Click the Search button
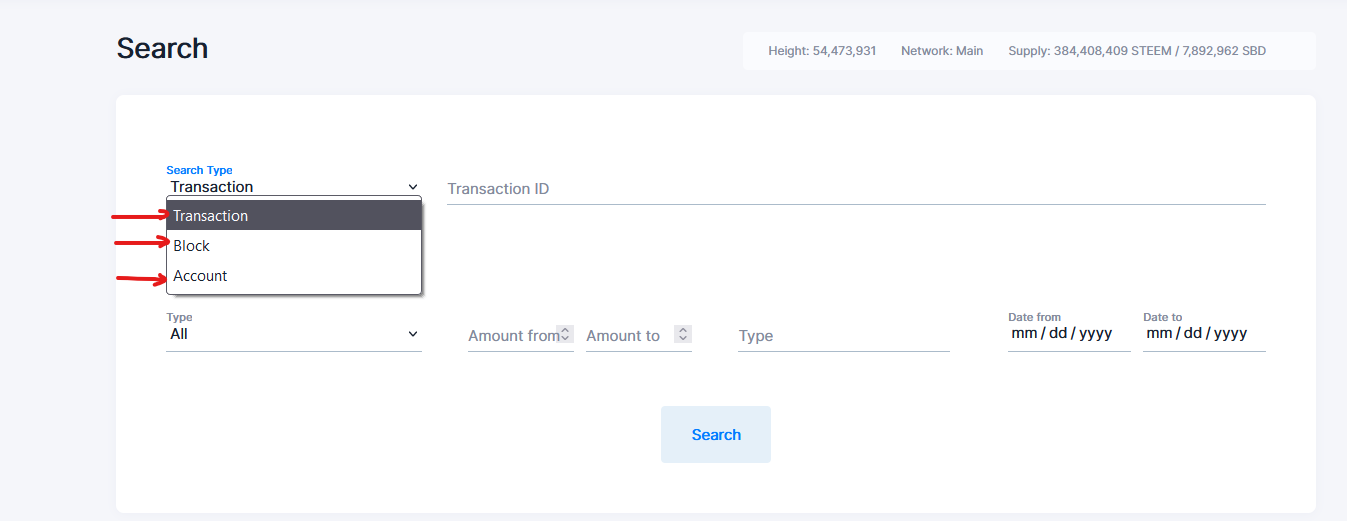1347x521 pixels. pyautogui.click(x=716, y=434)
